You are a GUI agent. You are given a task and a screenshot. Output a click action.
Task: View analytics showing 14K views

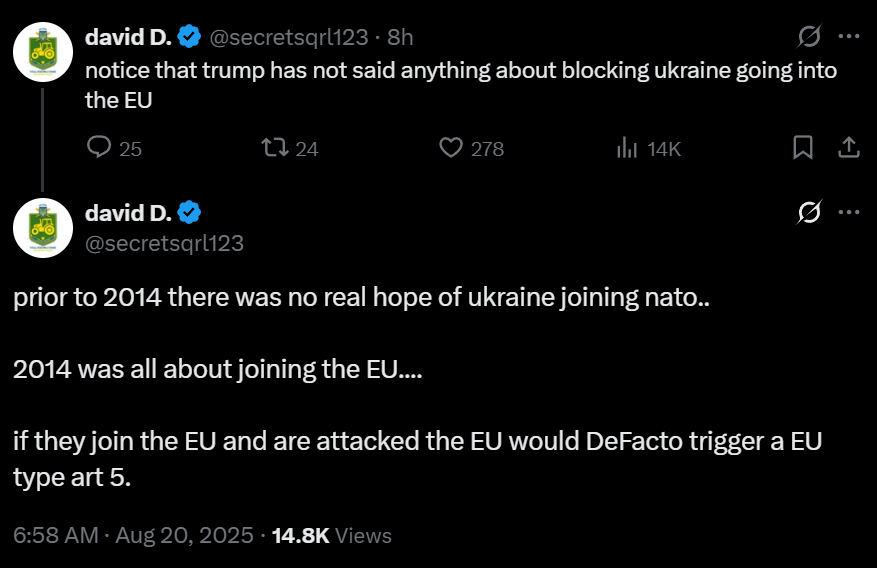click(648, 149)
